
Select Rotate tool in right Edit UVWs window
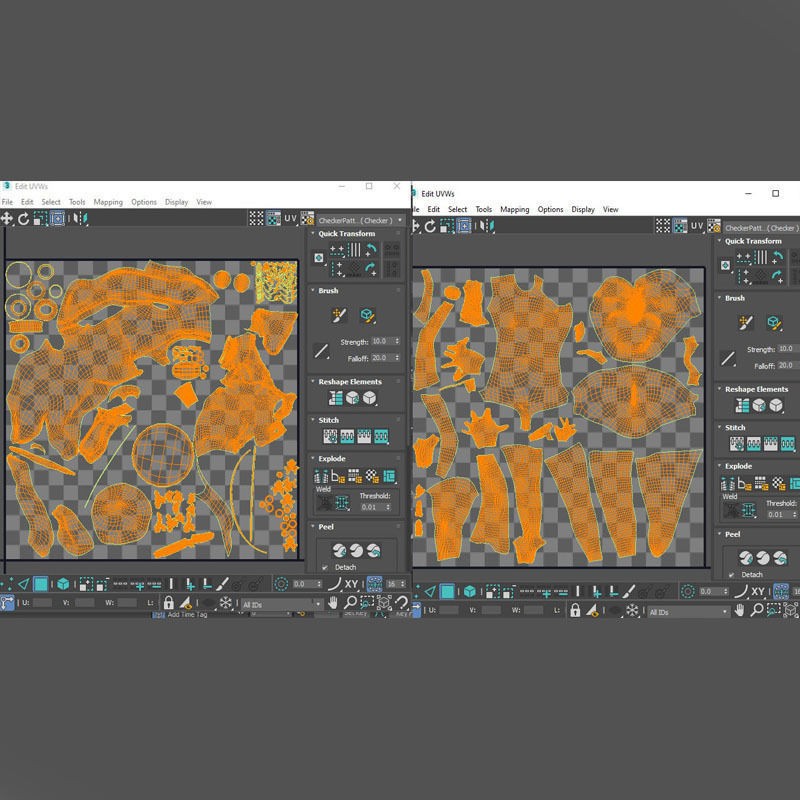click(x=430, y=227)
